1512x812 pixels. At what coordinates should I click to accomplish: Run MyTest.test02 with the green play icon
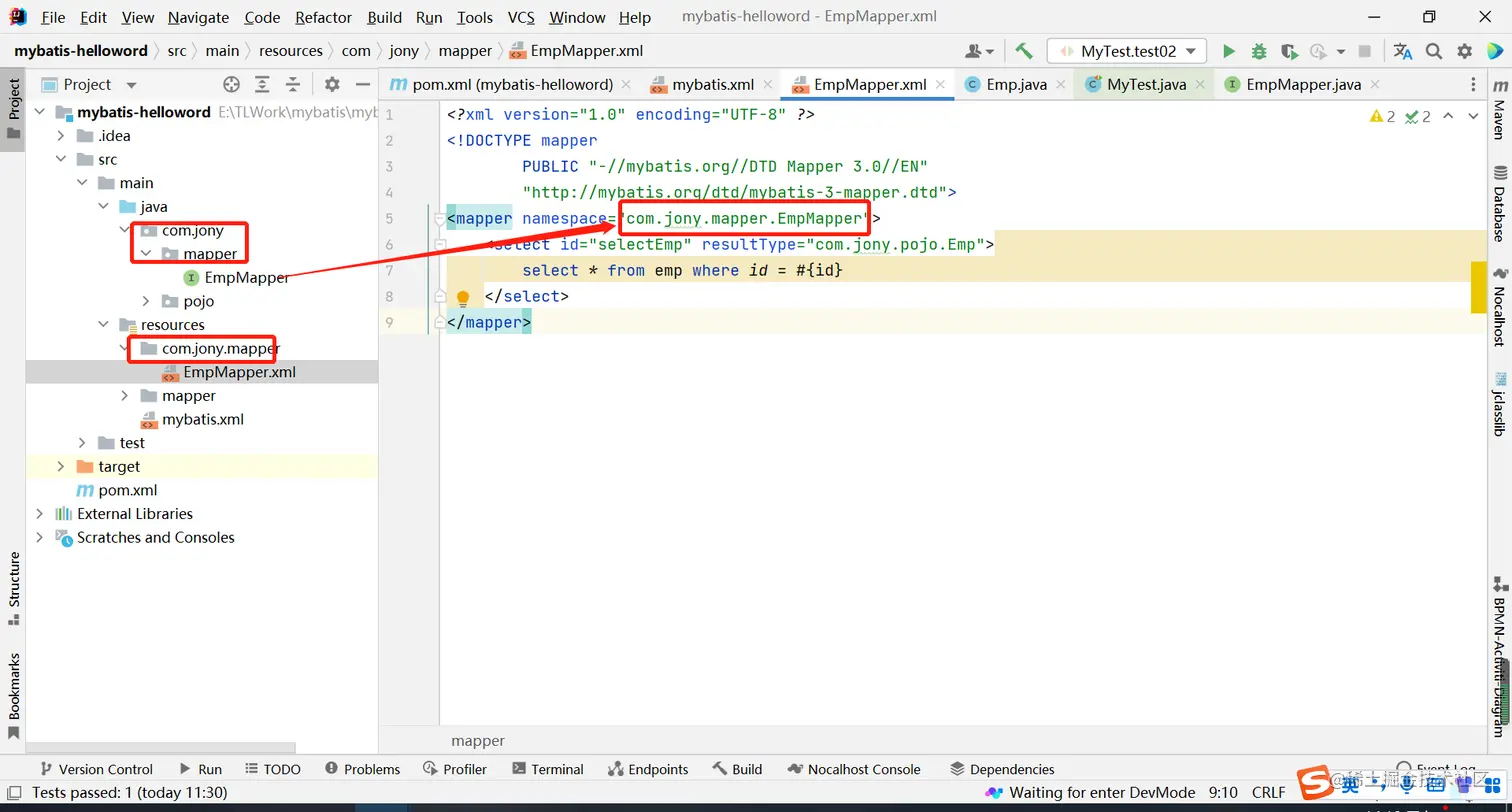[x=1229, y=51]
